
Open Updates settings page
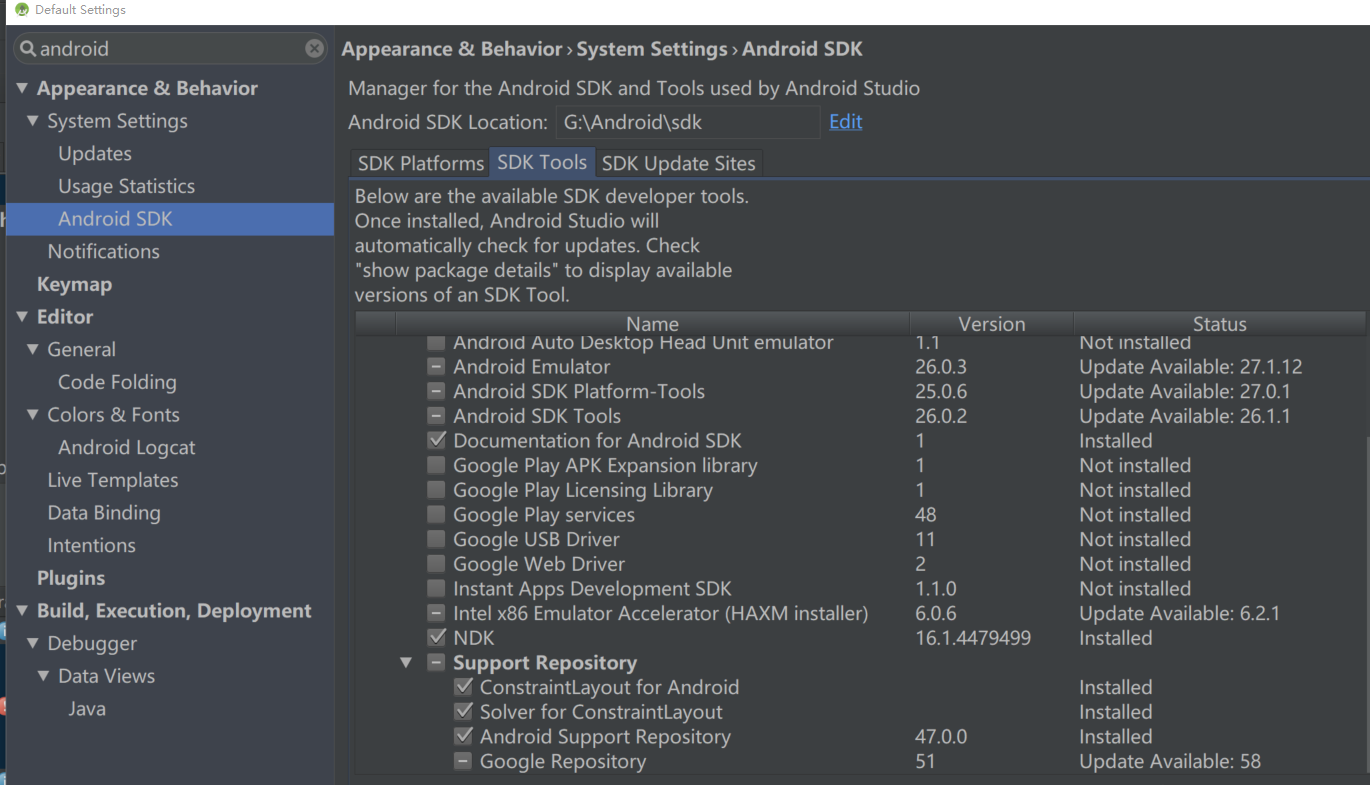[x=95, y=154]
